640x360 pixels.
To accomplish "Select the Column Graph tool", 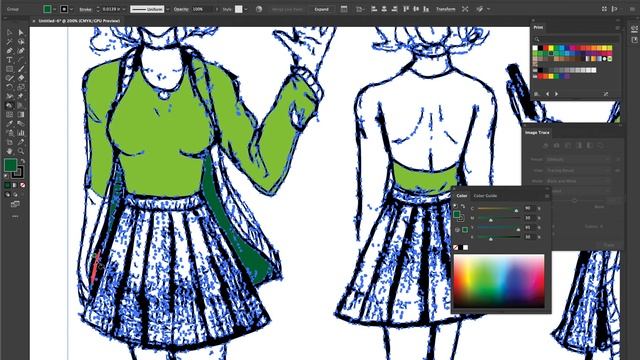I will 21,133.
